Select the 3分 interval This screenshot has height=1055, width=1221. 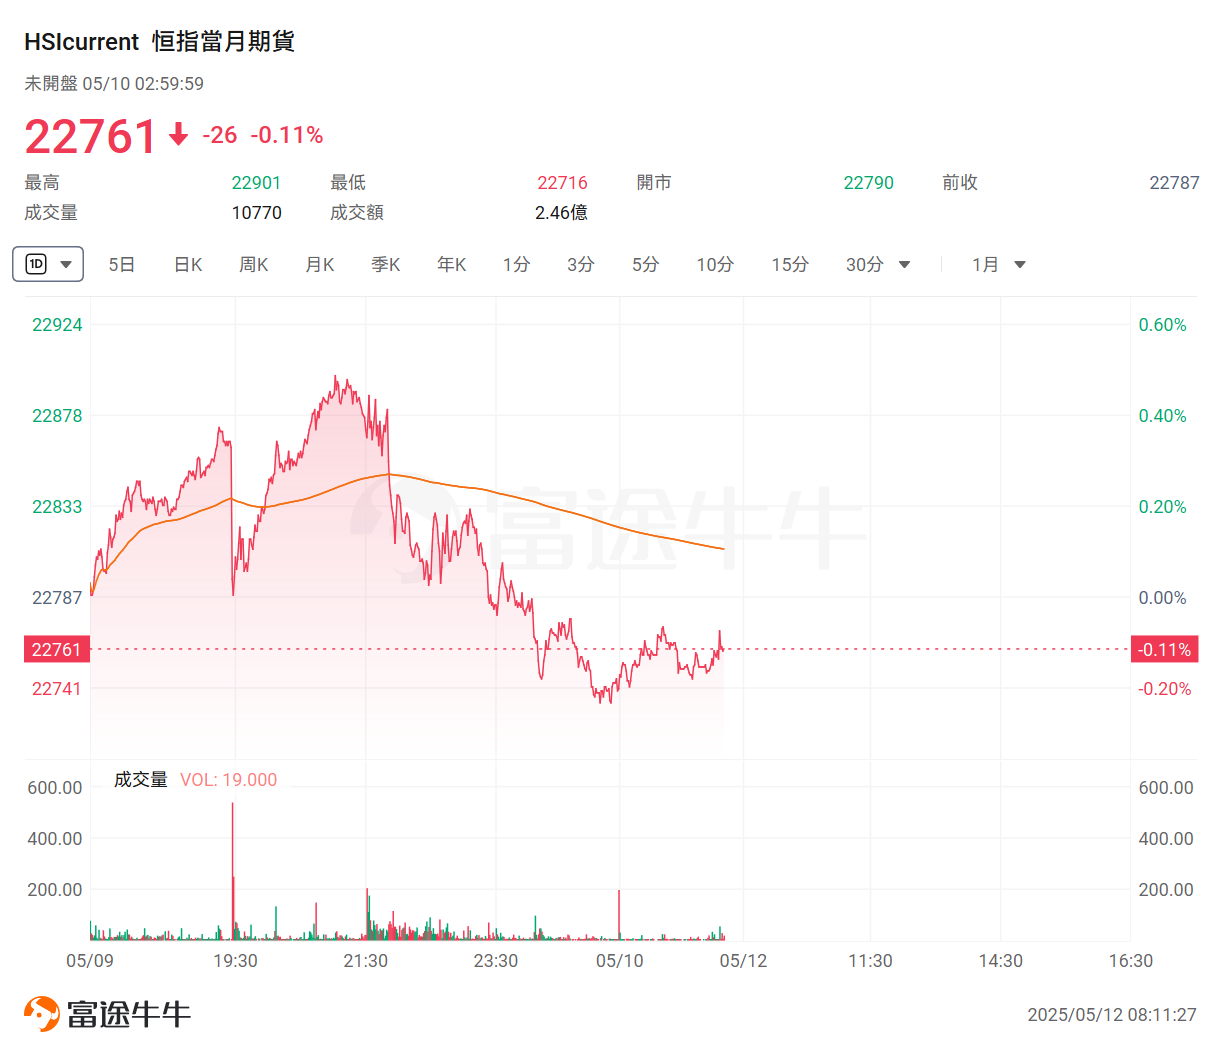tap(580, 265)
